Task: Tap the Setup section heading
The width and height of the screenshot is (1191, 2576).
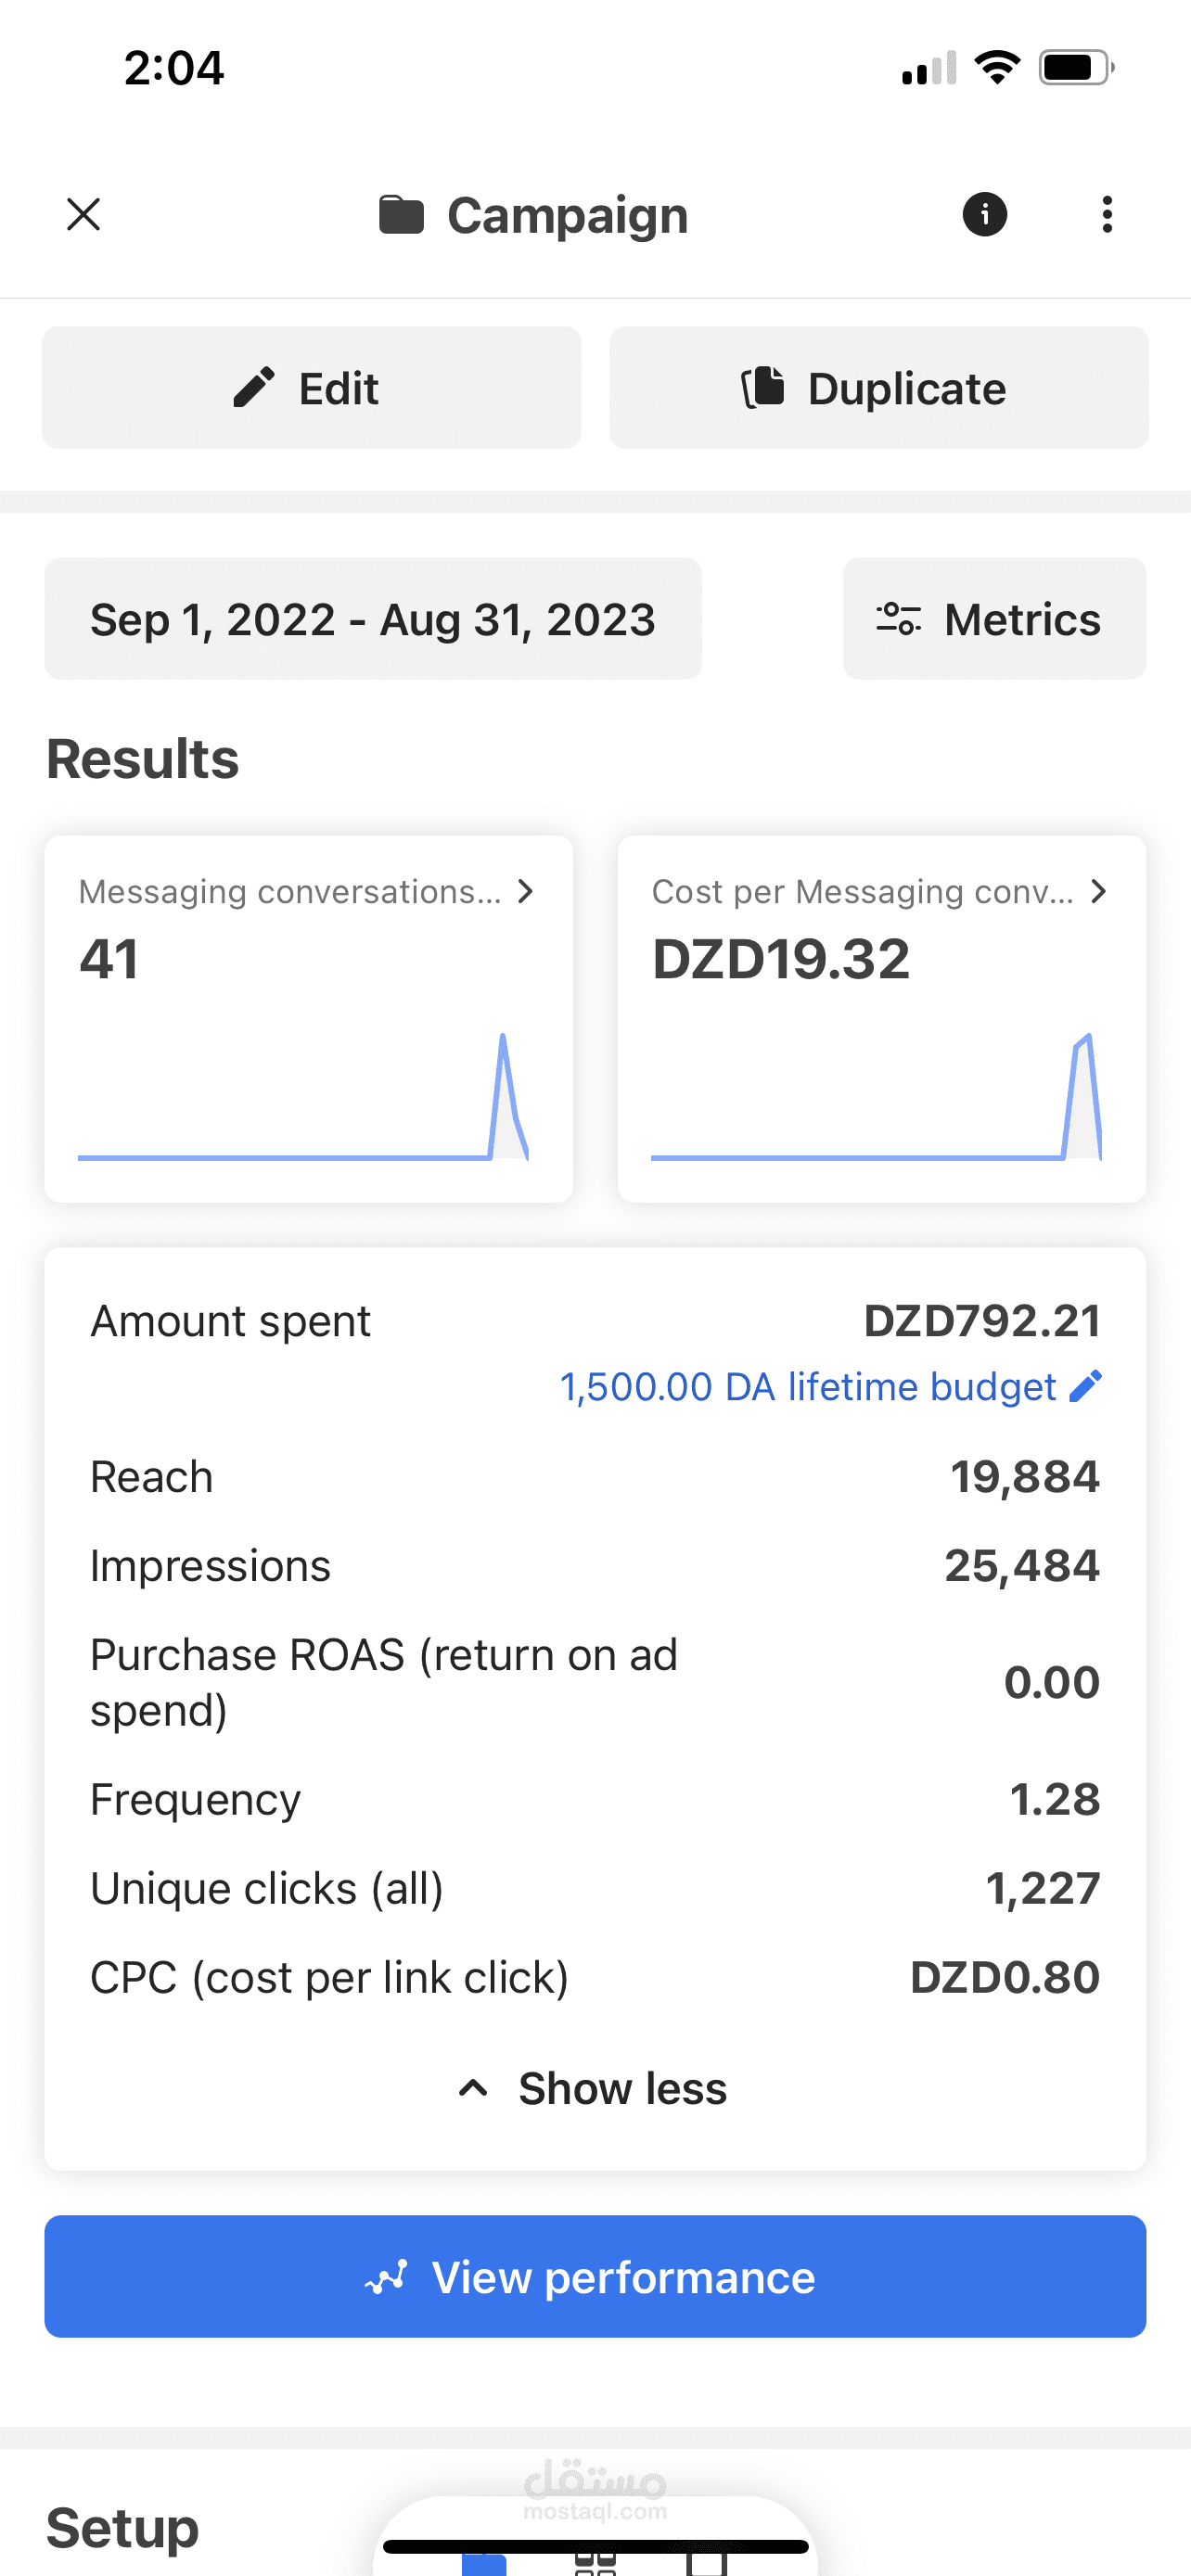Action: (122, 2529)
